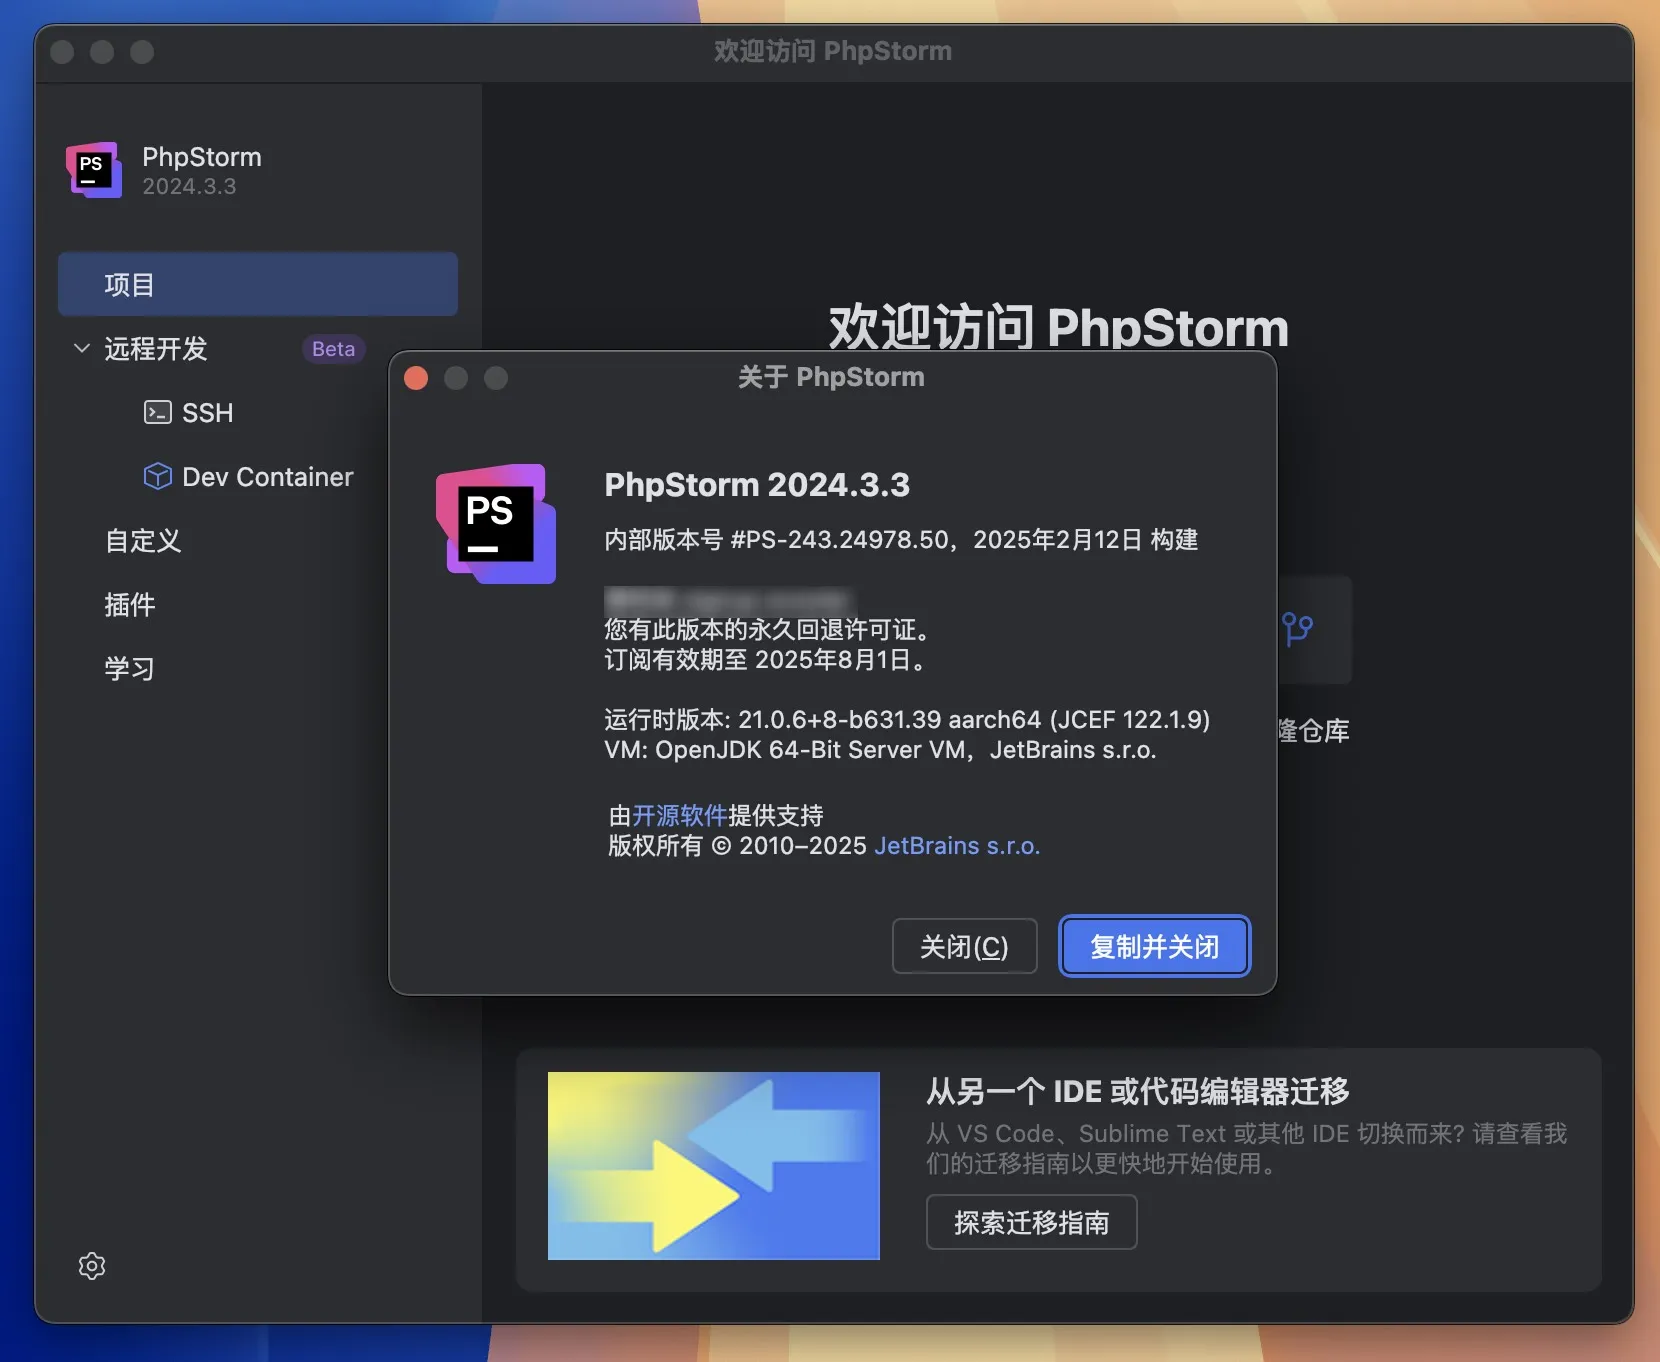Open Dev Container option

tap(267, 476)
